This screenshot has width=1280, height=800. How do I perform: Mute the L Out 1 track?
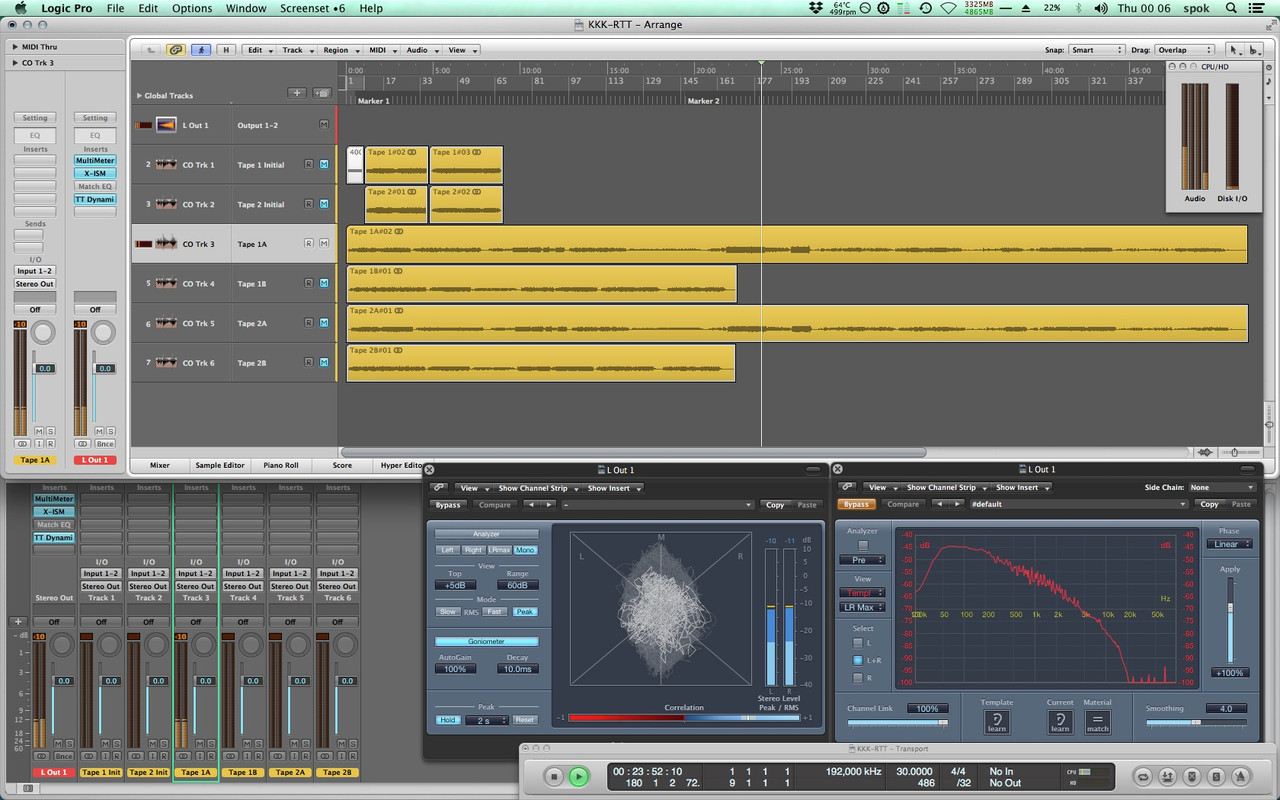click(x=324, y=125)
